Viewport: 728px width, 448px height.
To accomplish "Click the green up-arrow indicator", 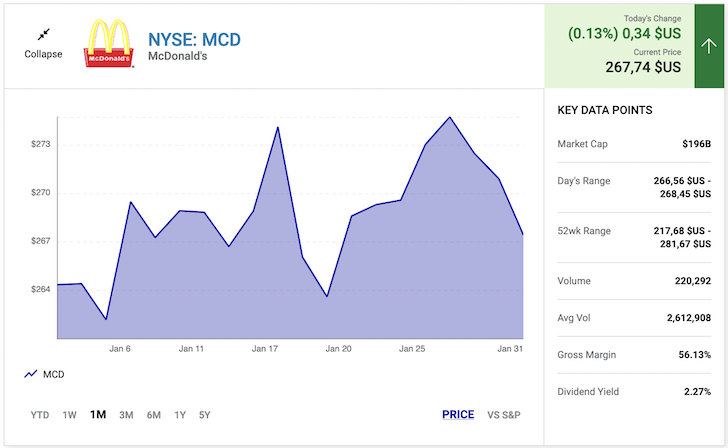I will (709, 46).
